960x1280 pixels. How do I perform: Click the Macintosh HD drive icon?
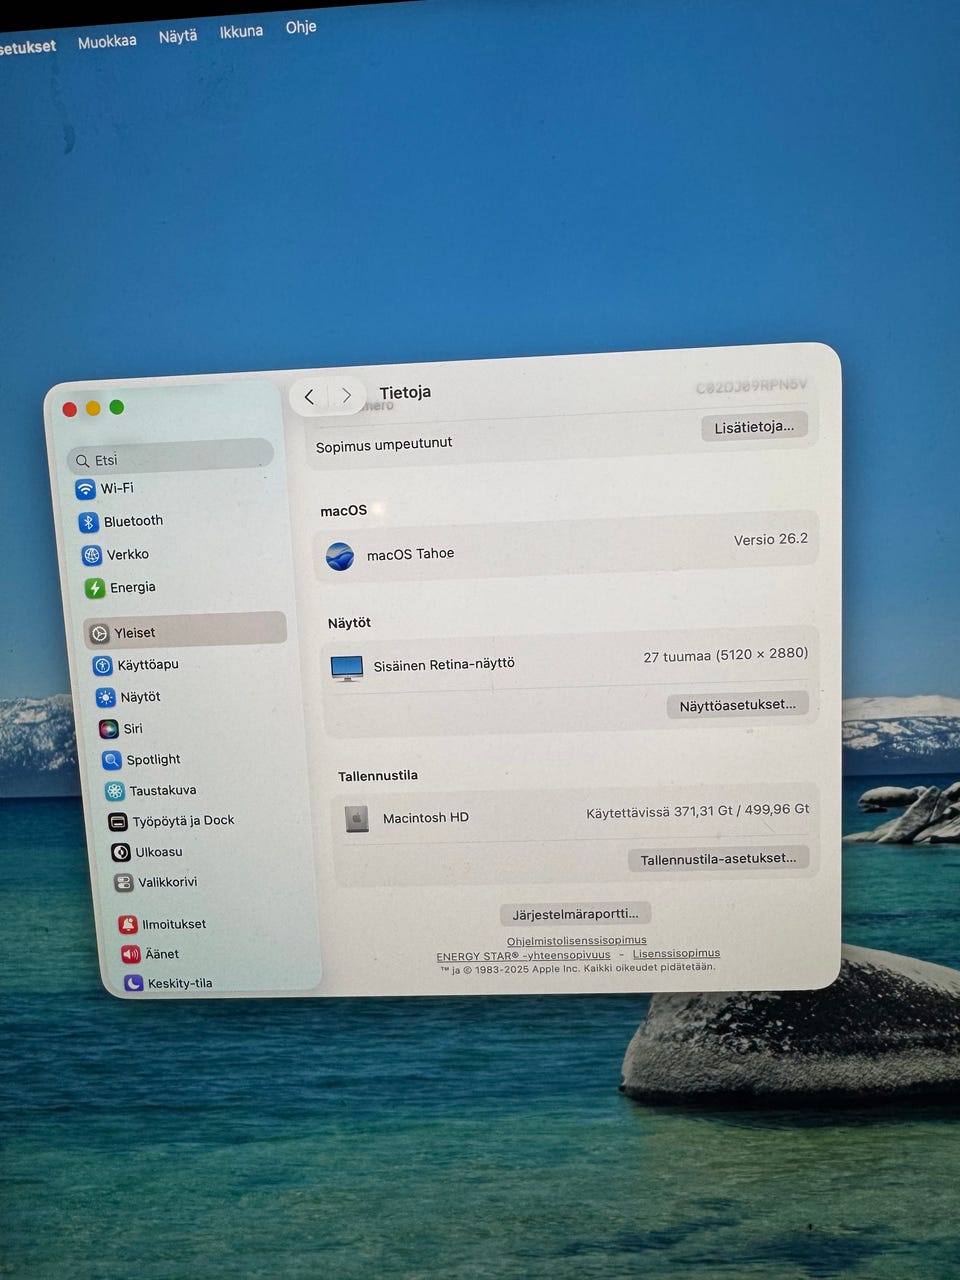[356, 819]
